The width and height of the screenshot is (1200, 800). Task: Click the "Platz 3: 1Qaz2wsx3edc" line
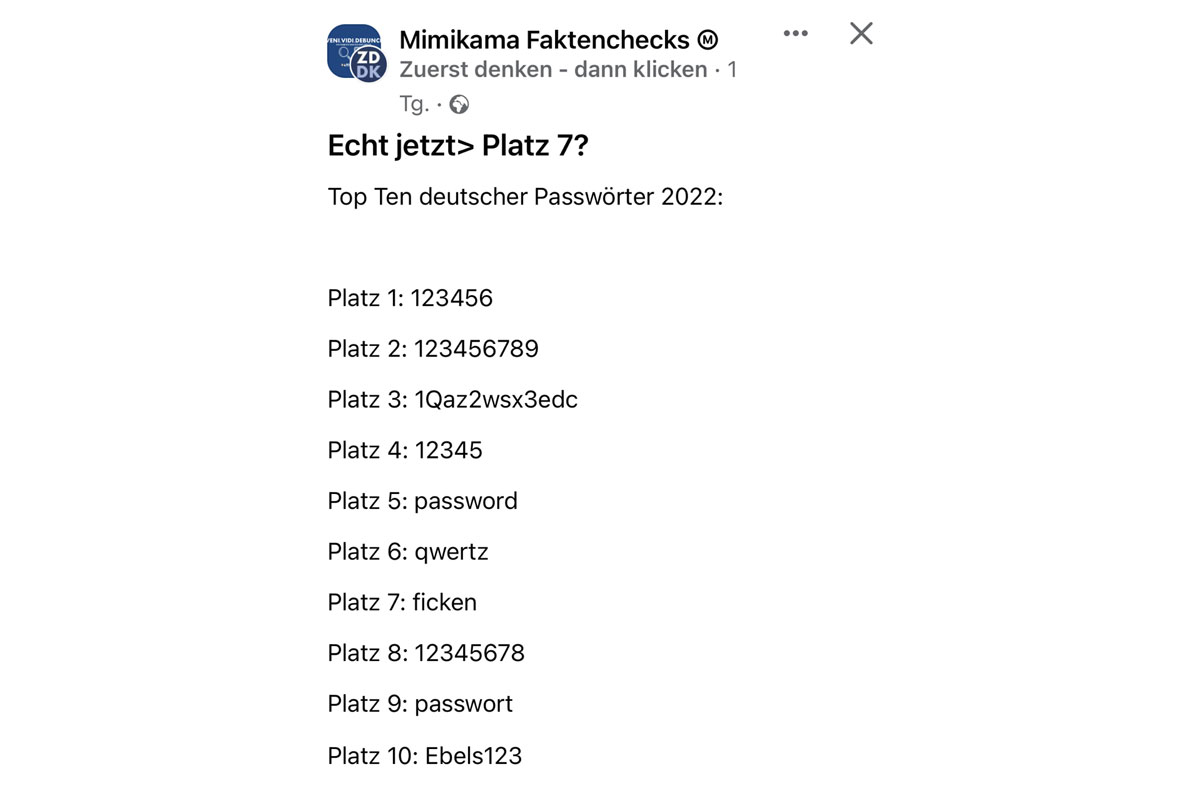coord(452,400)
